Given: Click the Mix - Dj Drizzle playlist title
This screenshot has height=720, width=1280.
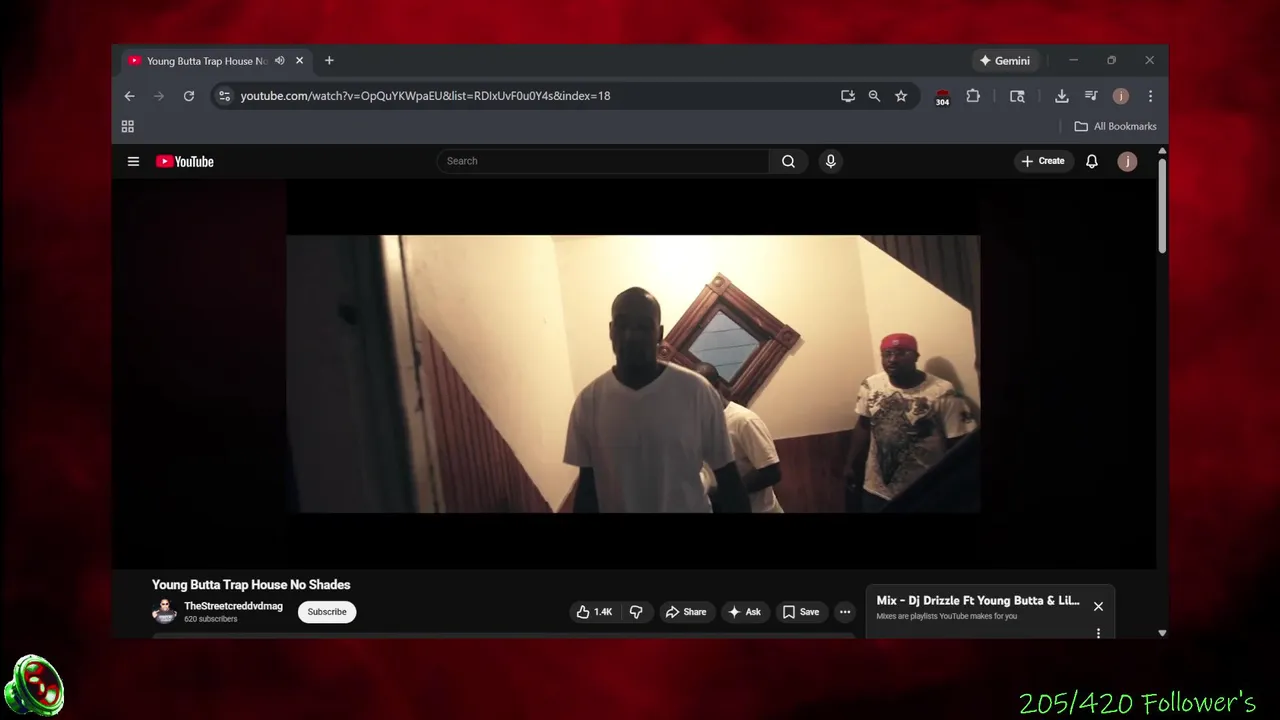Looking at the screenshot, I should pos(978,601).
